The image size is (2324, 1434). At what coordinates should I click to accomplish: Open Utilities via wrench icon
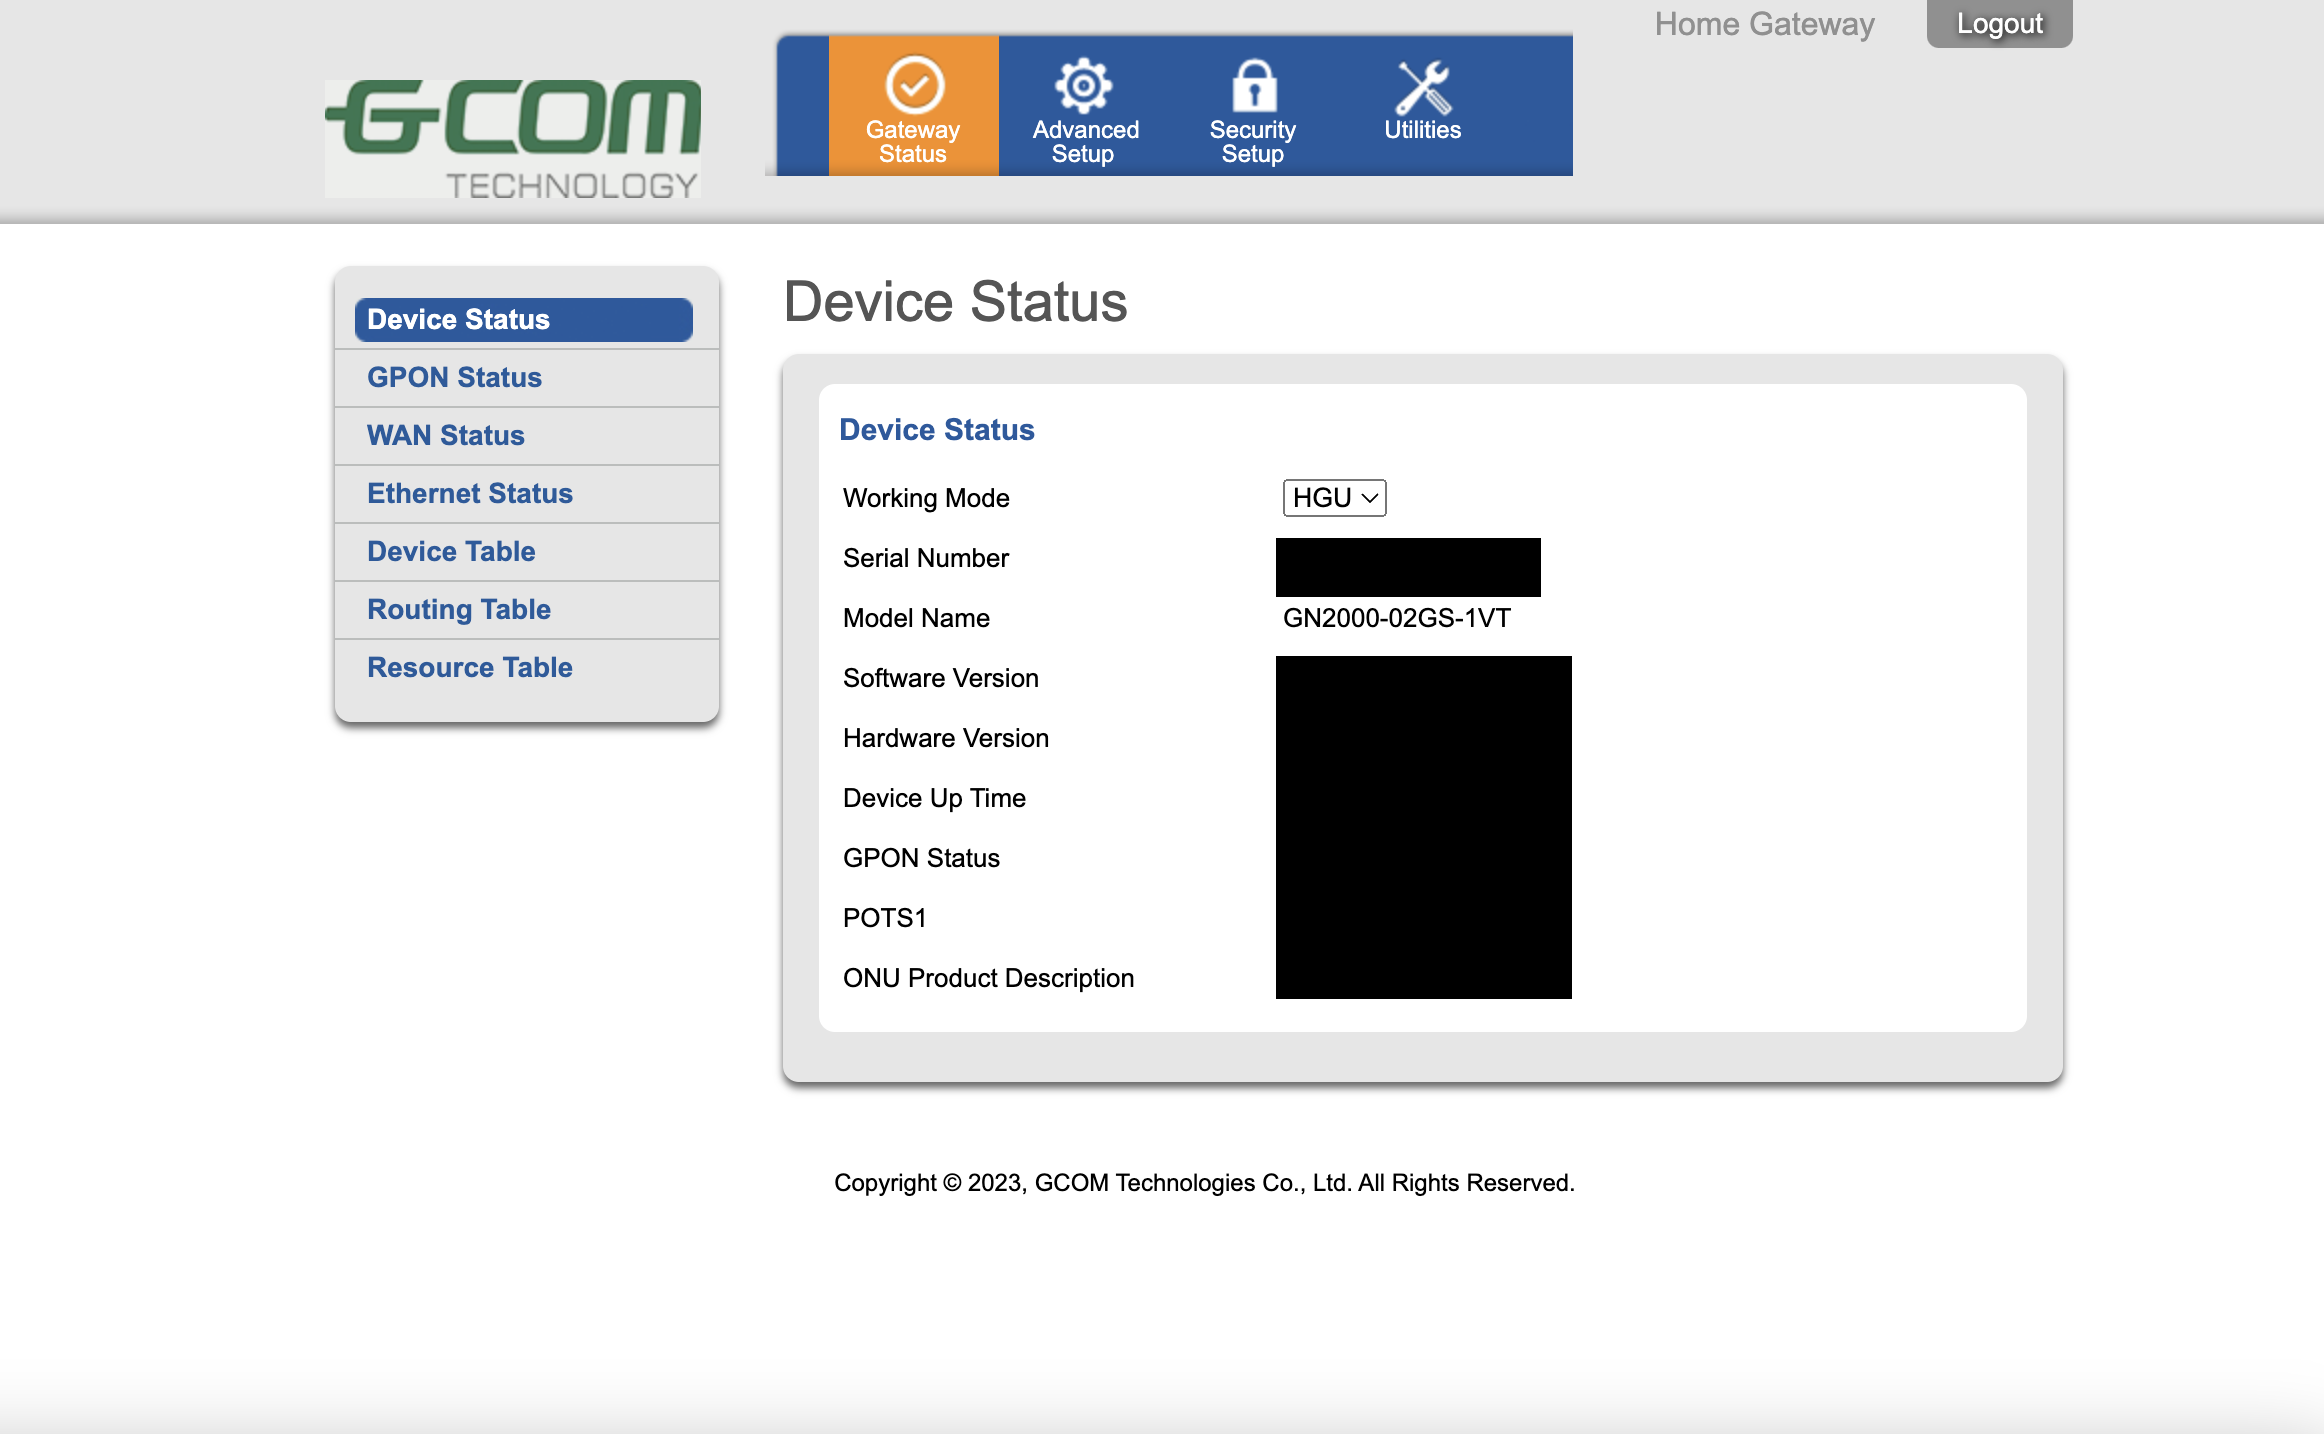[x=1423, y=87]
